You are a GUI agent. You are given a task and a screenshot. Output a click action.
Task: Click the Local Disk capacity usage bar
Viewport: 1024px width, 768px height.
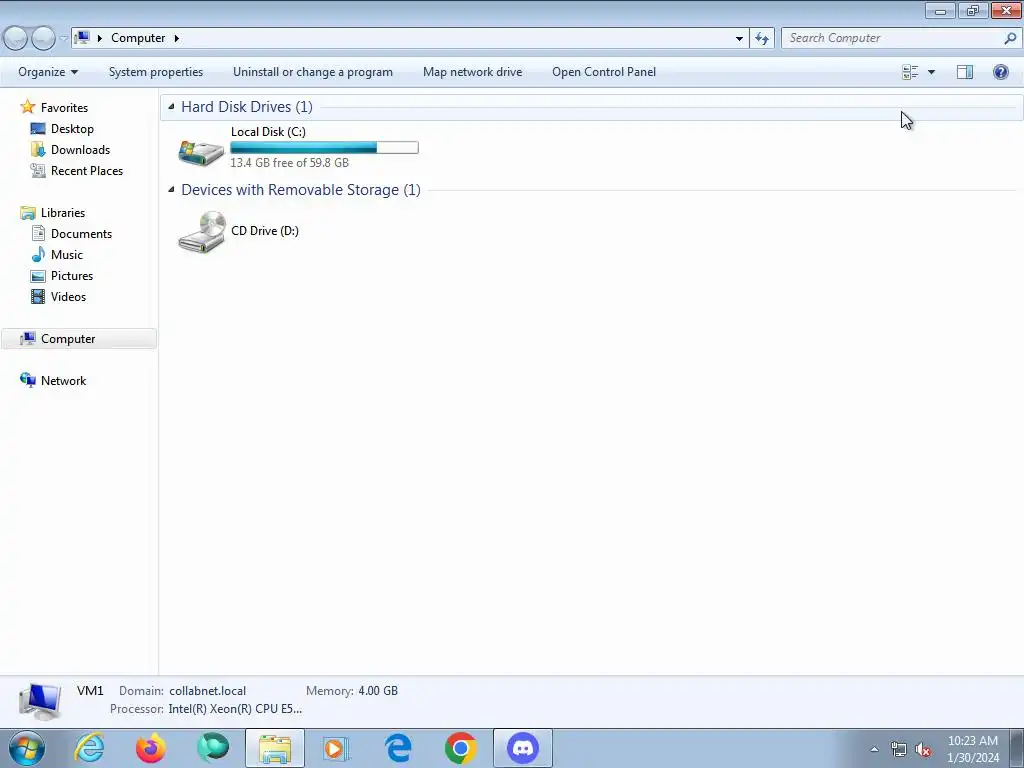pyautogui.click(x=324, y=148)
